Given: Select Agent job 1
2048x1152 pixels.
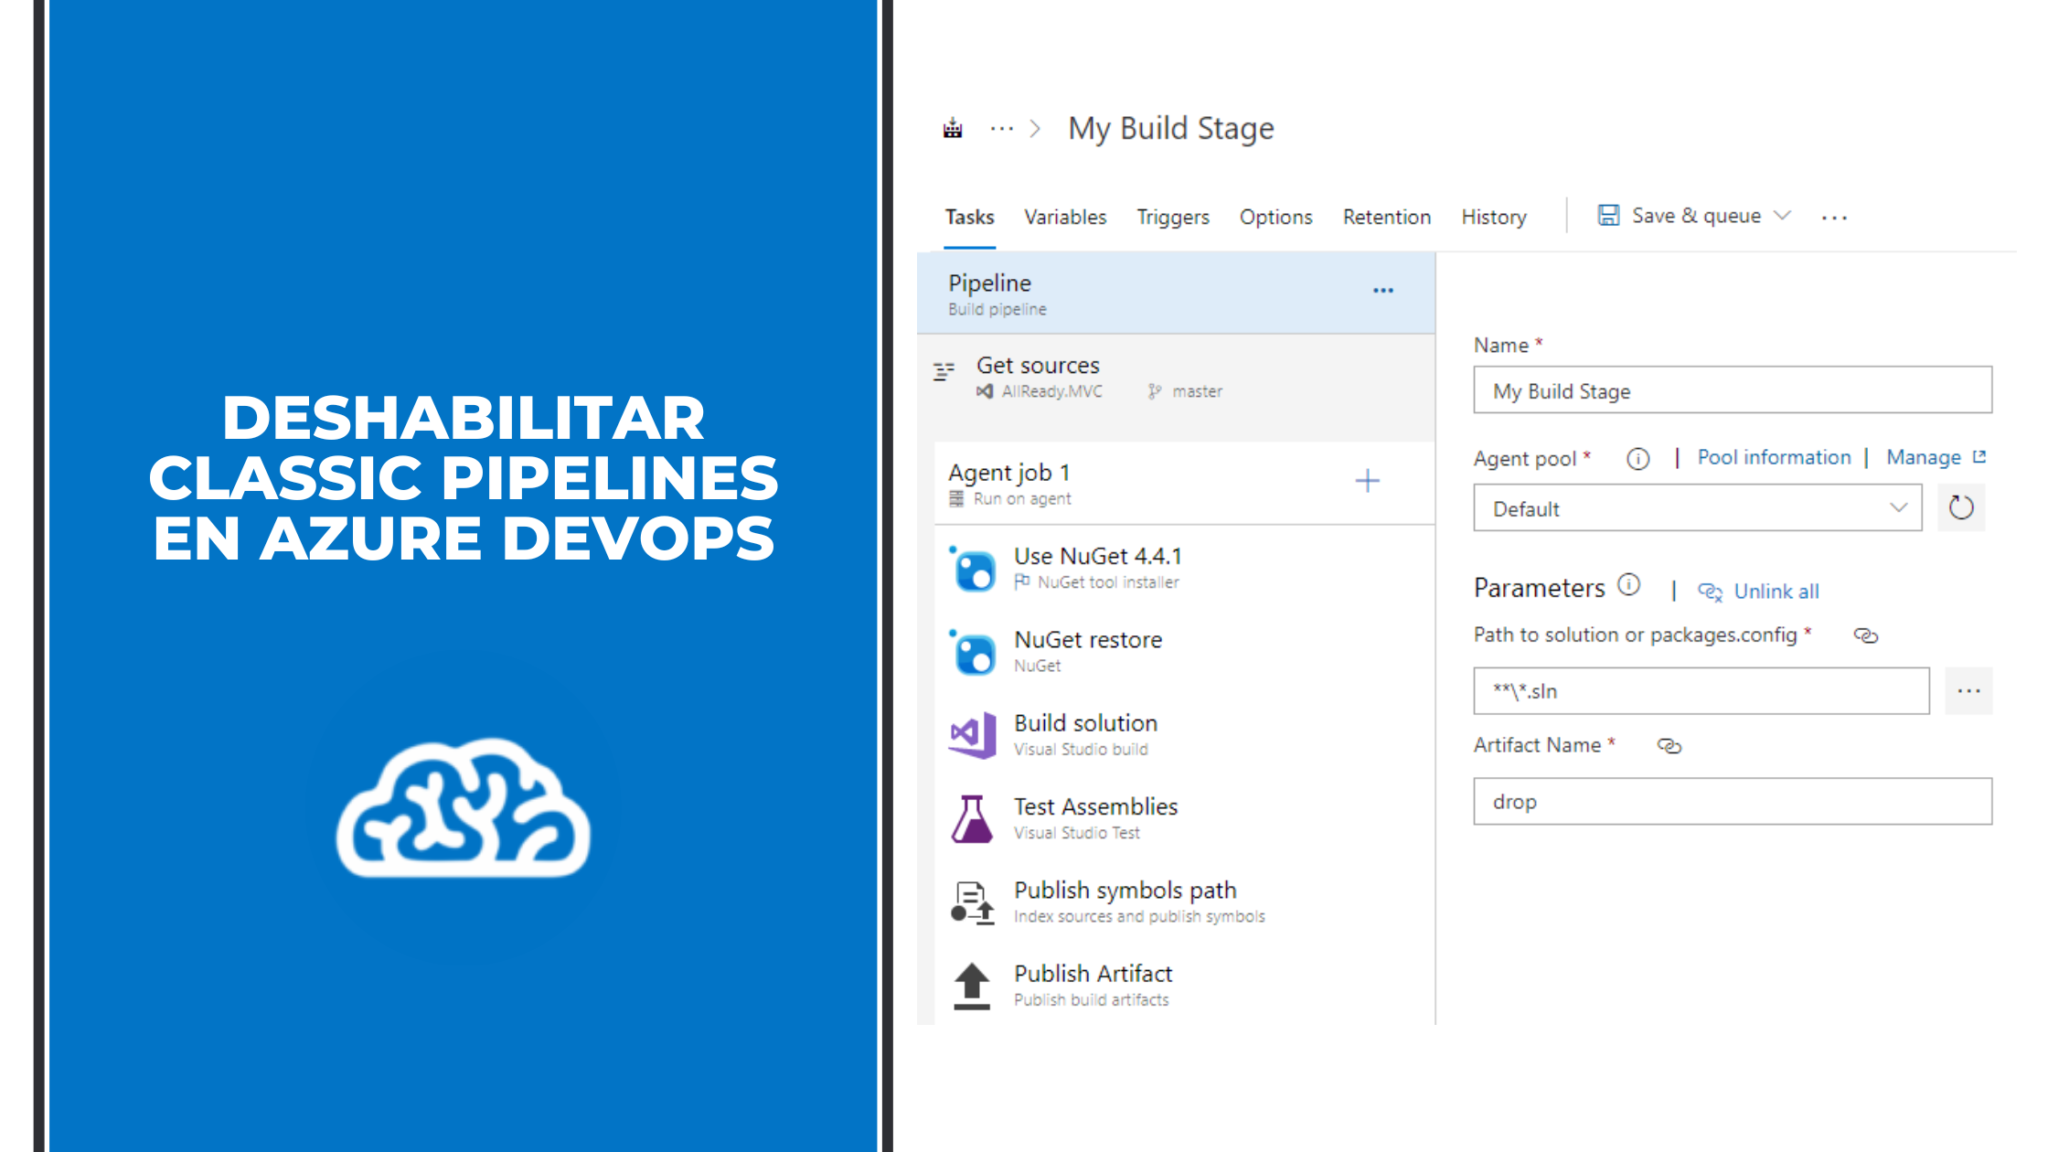Looking at the screenshot, I should (1185, 483).
